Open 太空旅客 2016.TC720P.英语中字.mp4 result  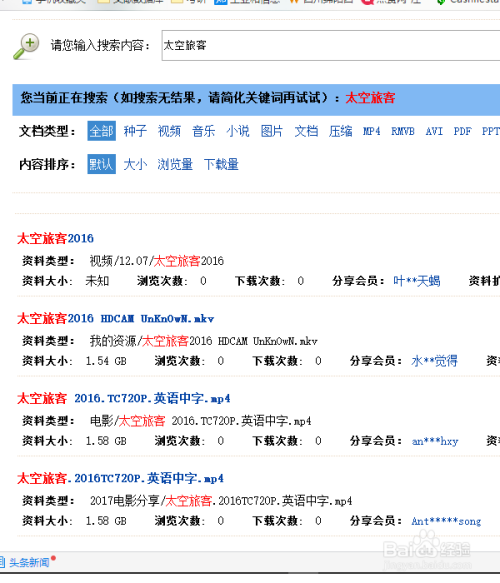[x=124, y=399]
